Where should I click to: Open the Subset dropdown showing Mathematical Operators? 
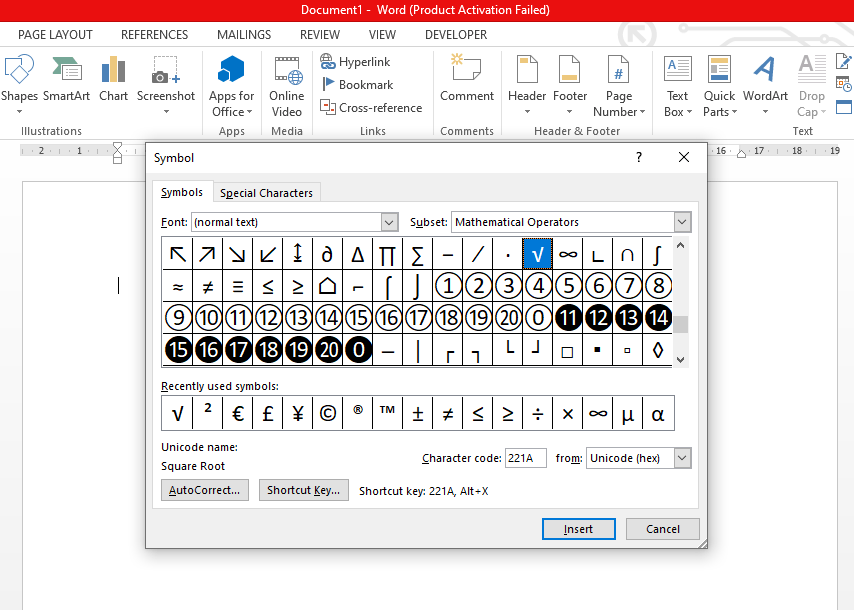point(682,221)
